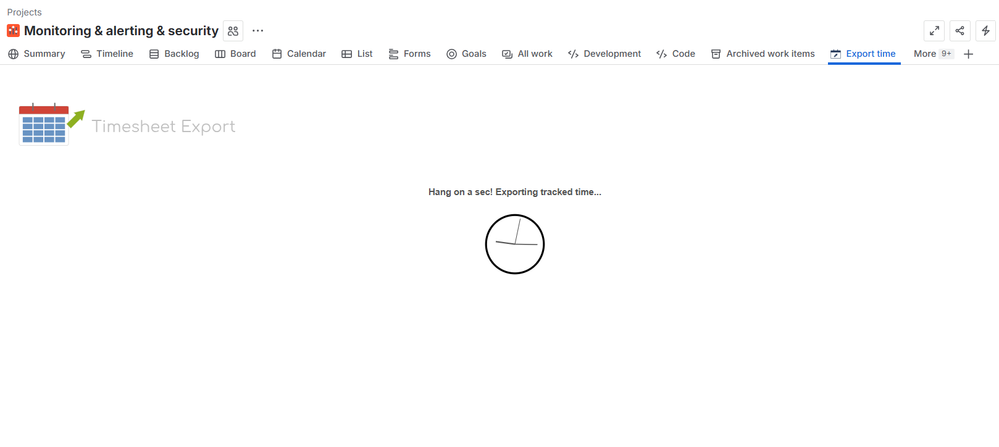Click the project avatar icon beside the title
Image resolution: width=999 pixels, height=447 pixels.
(13, 31)
